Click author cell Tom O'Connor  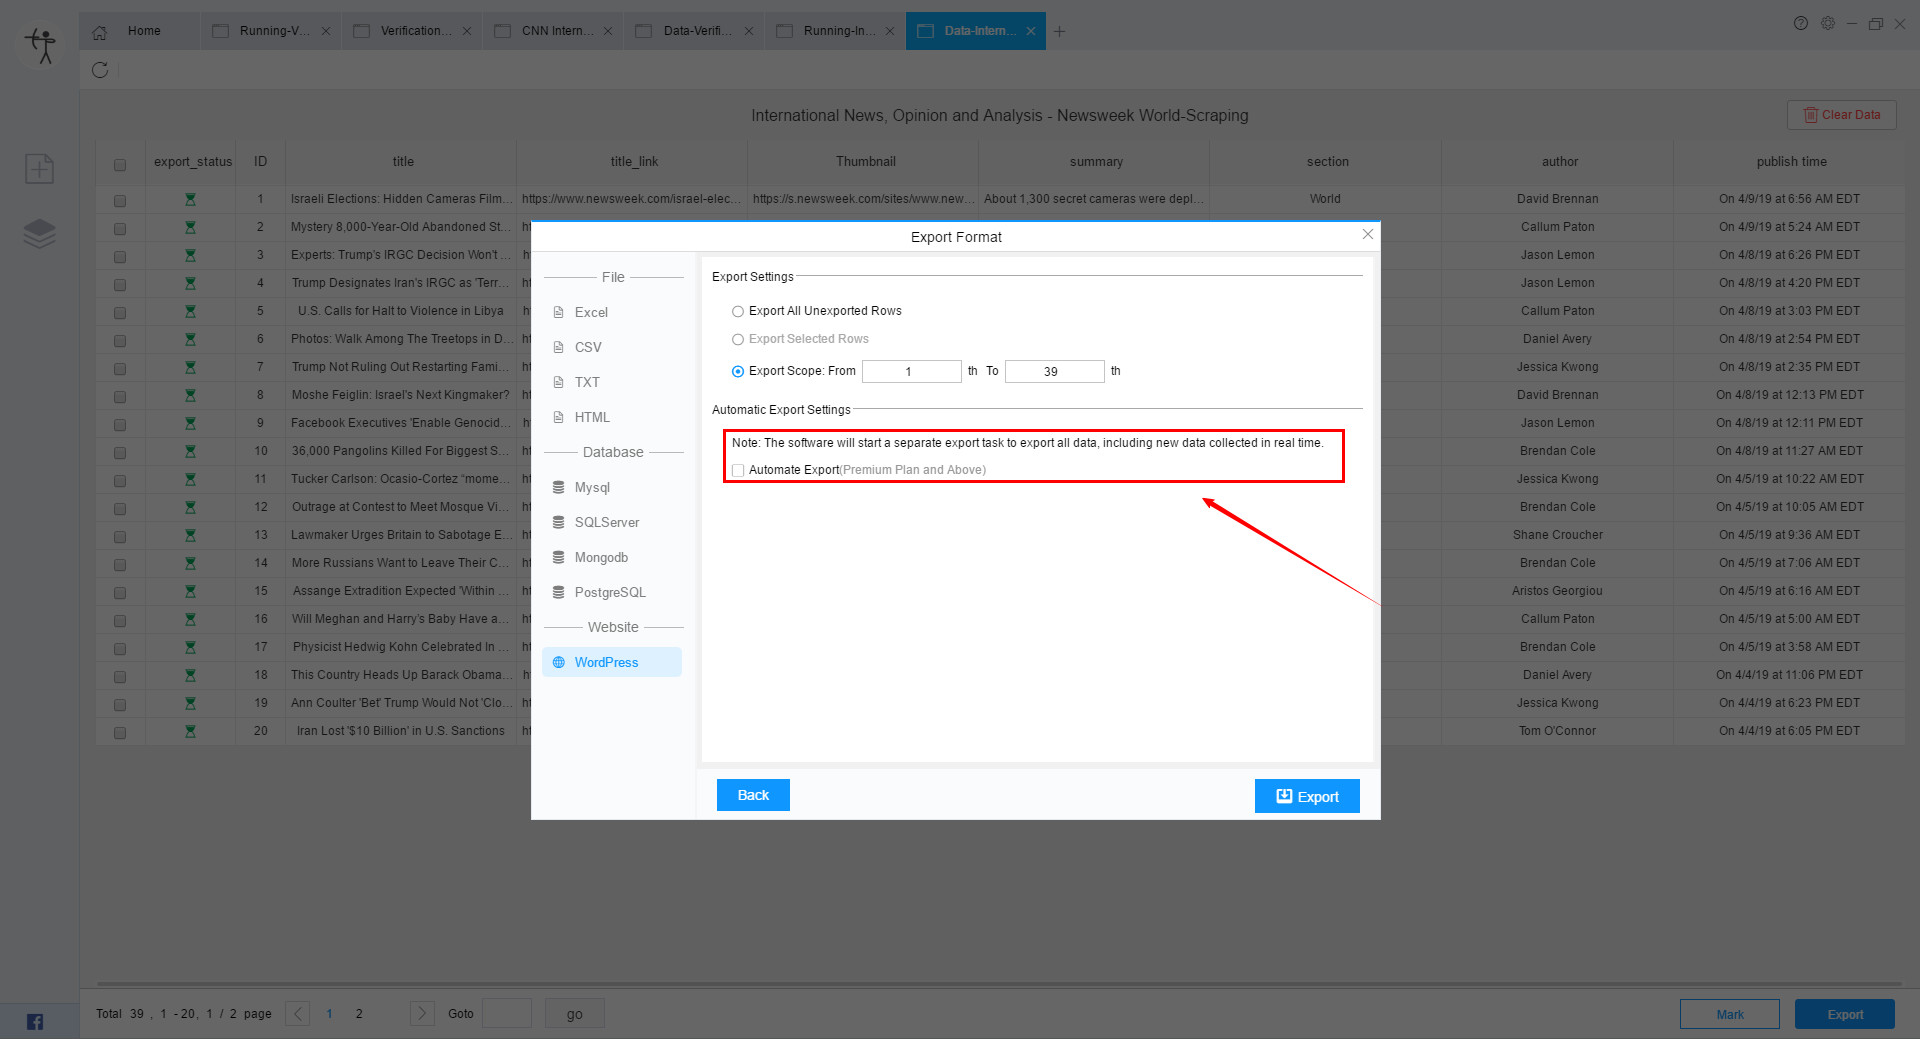1557,731
